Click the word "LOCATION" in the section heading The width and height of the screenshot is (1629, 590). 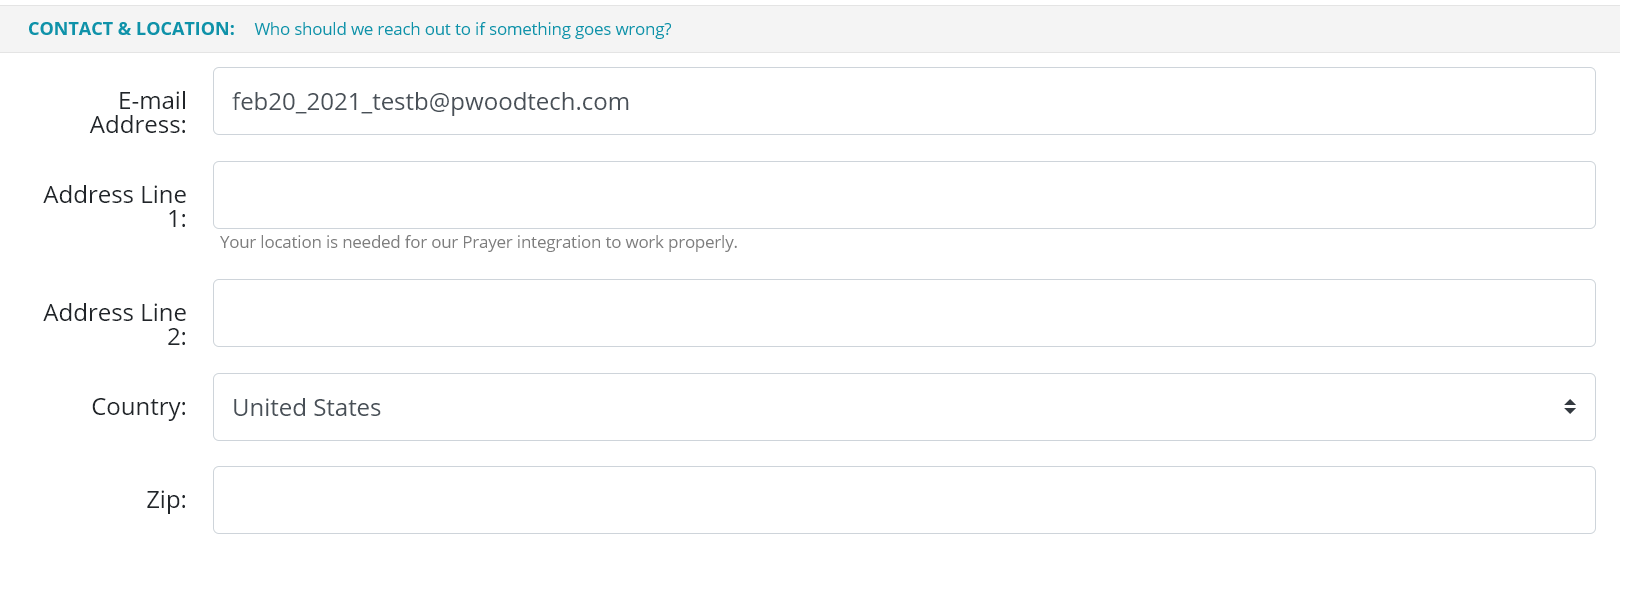185,29
